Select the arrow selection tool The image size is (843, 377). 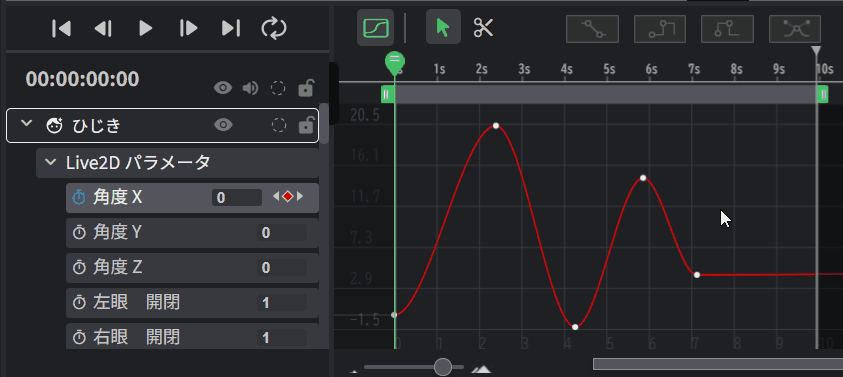[x=443, y=27]
